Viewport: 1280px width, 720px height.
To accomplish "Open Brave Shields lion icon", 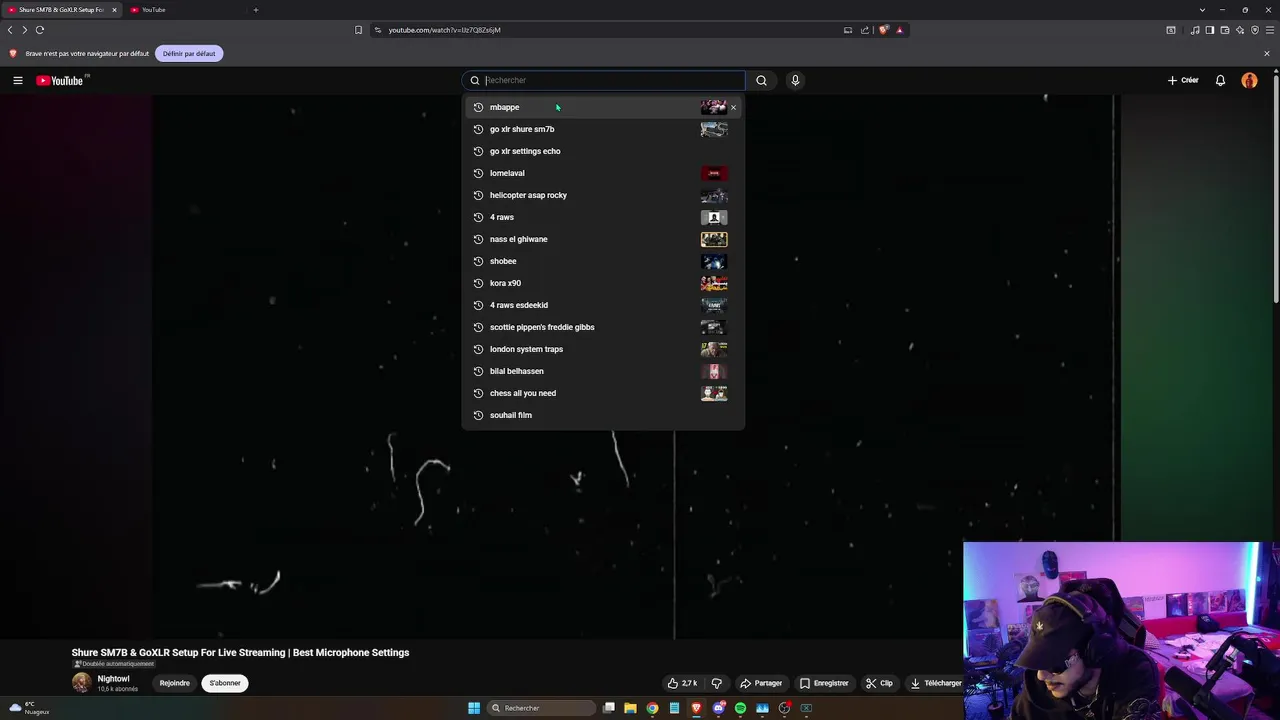I will 884,30.
